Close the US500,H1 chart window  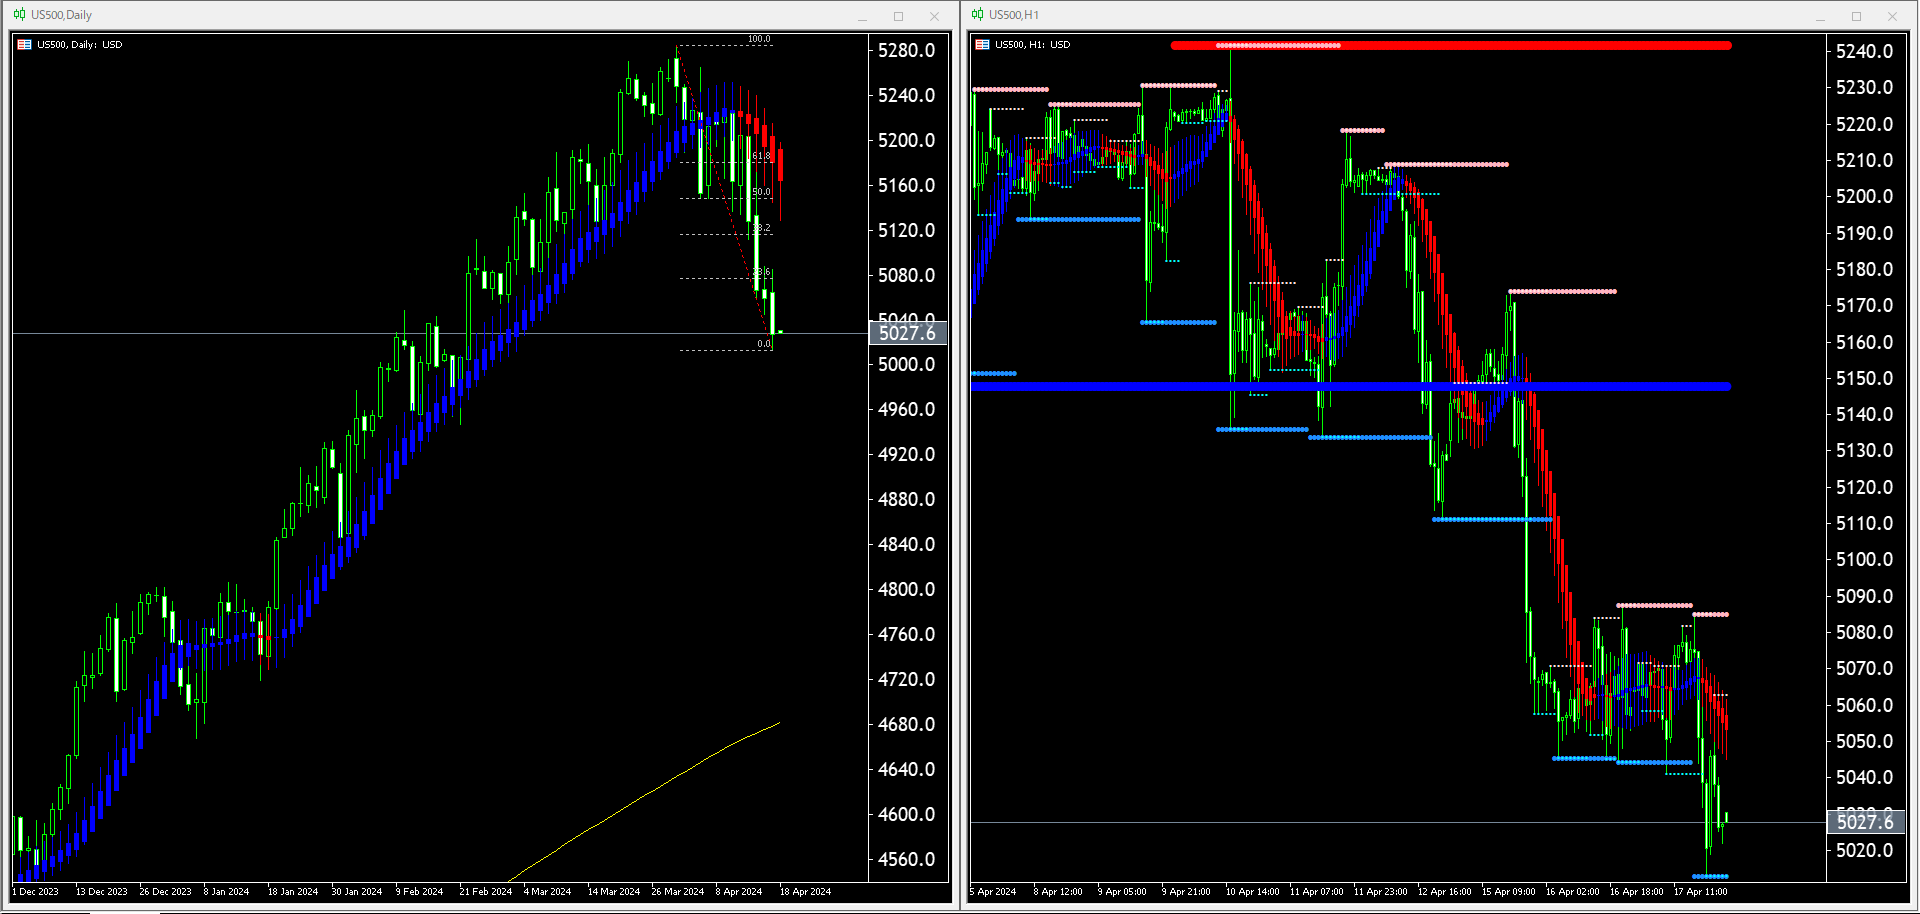click(1893, 16)
